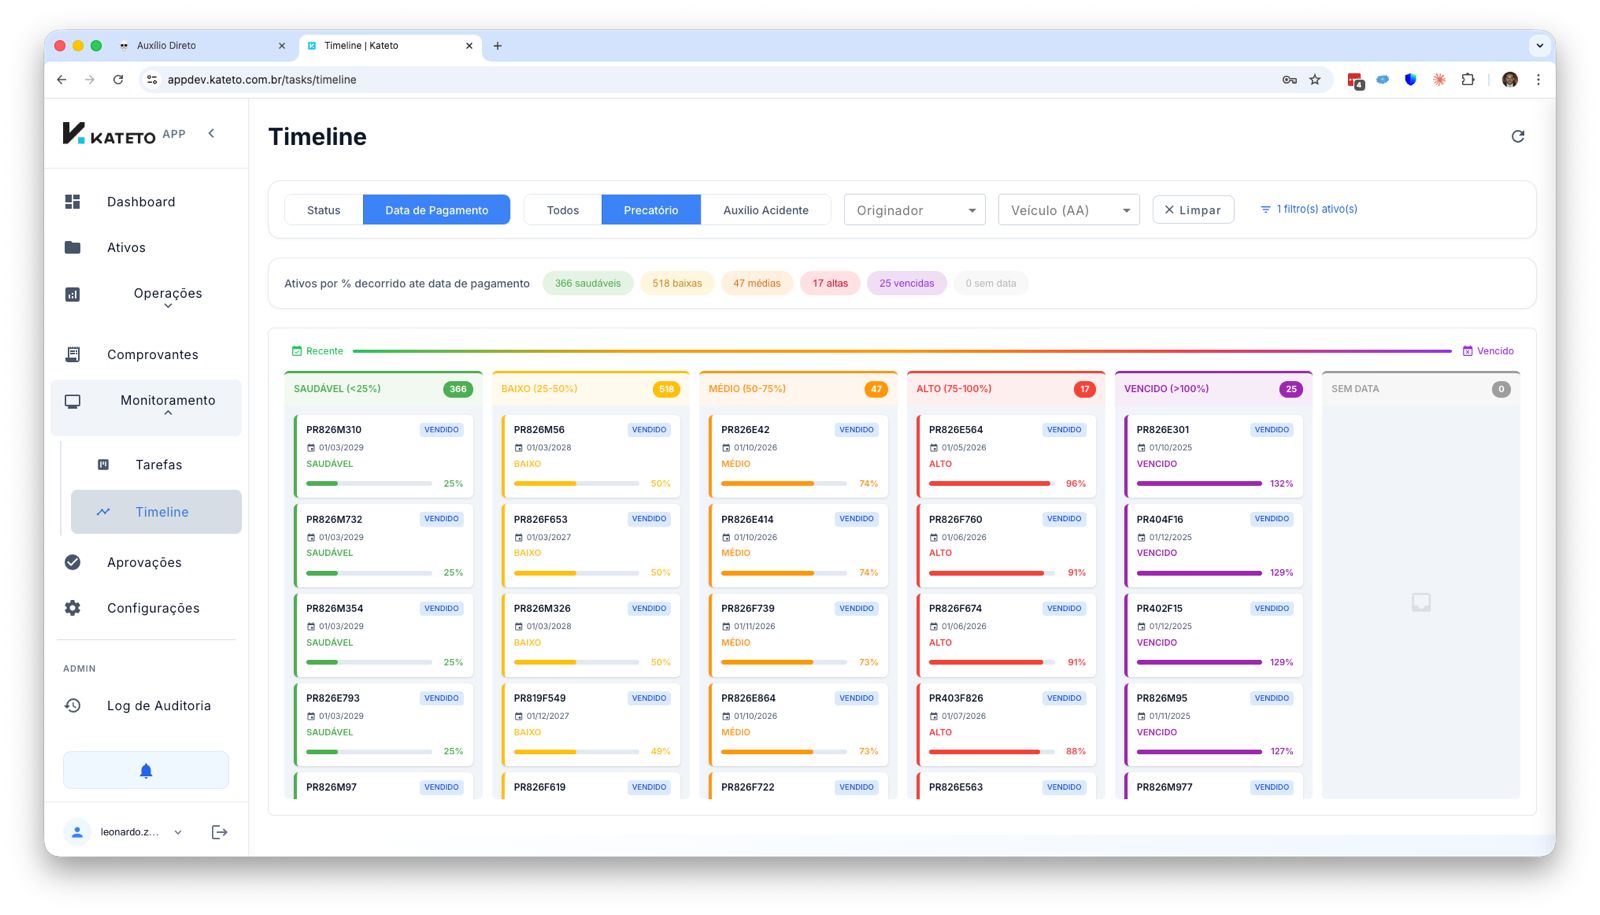1600x915 pixels.
Task: Open Dashboard from the sidebar
Action: pos(141,202)
